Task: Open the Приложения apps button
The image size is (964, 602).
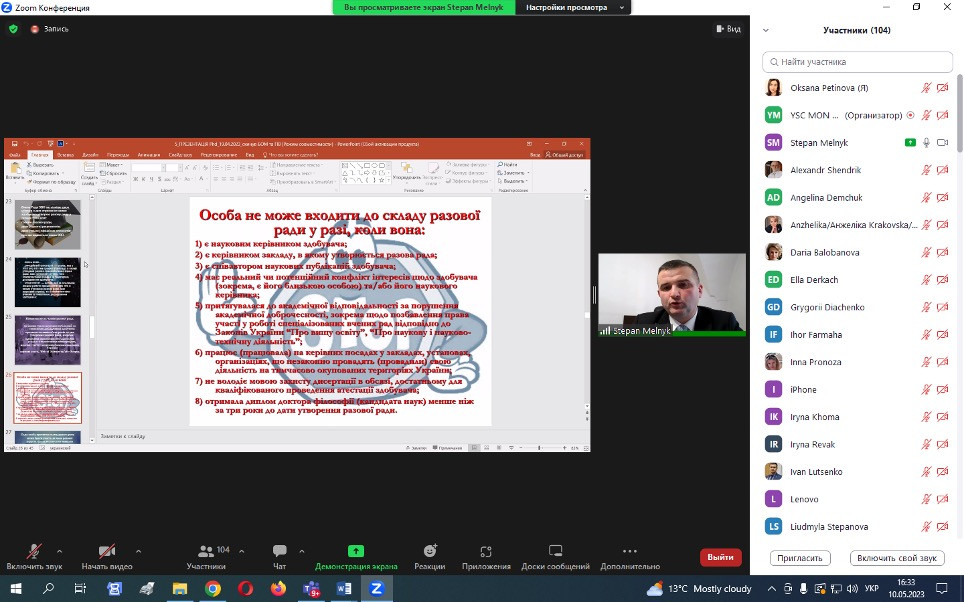Action: click(486, 556)
